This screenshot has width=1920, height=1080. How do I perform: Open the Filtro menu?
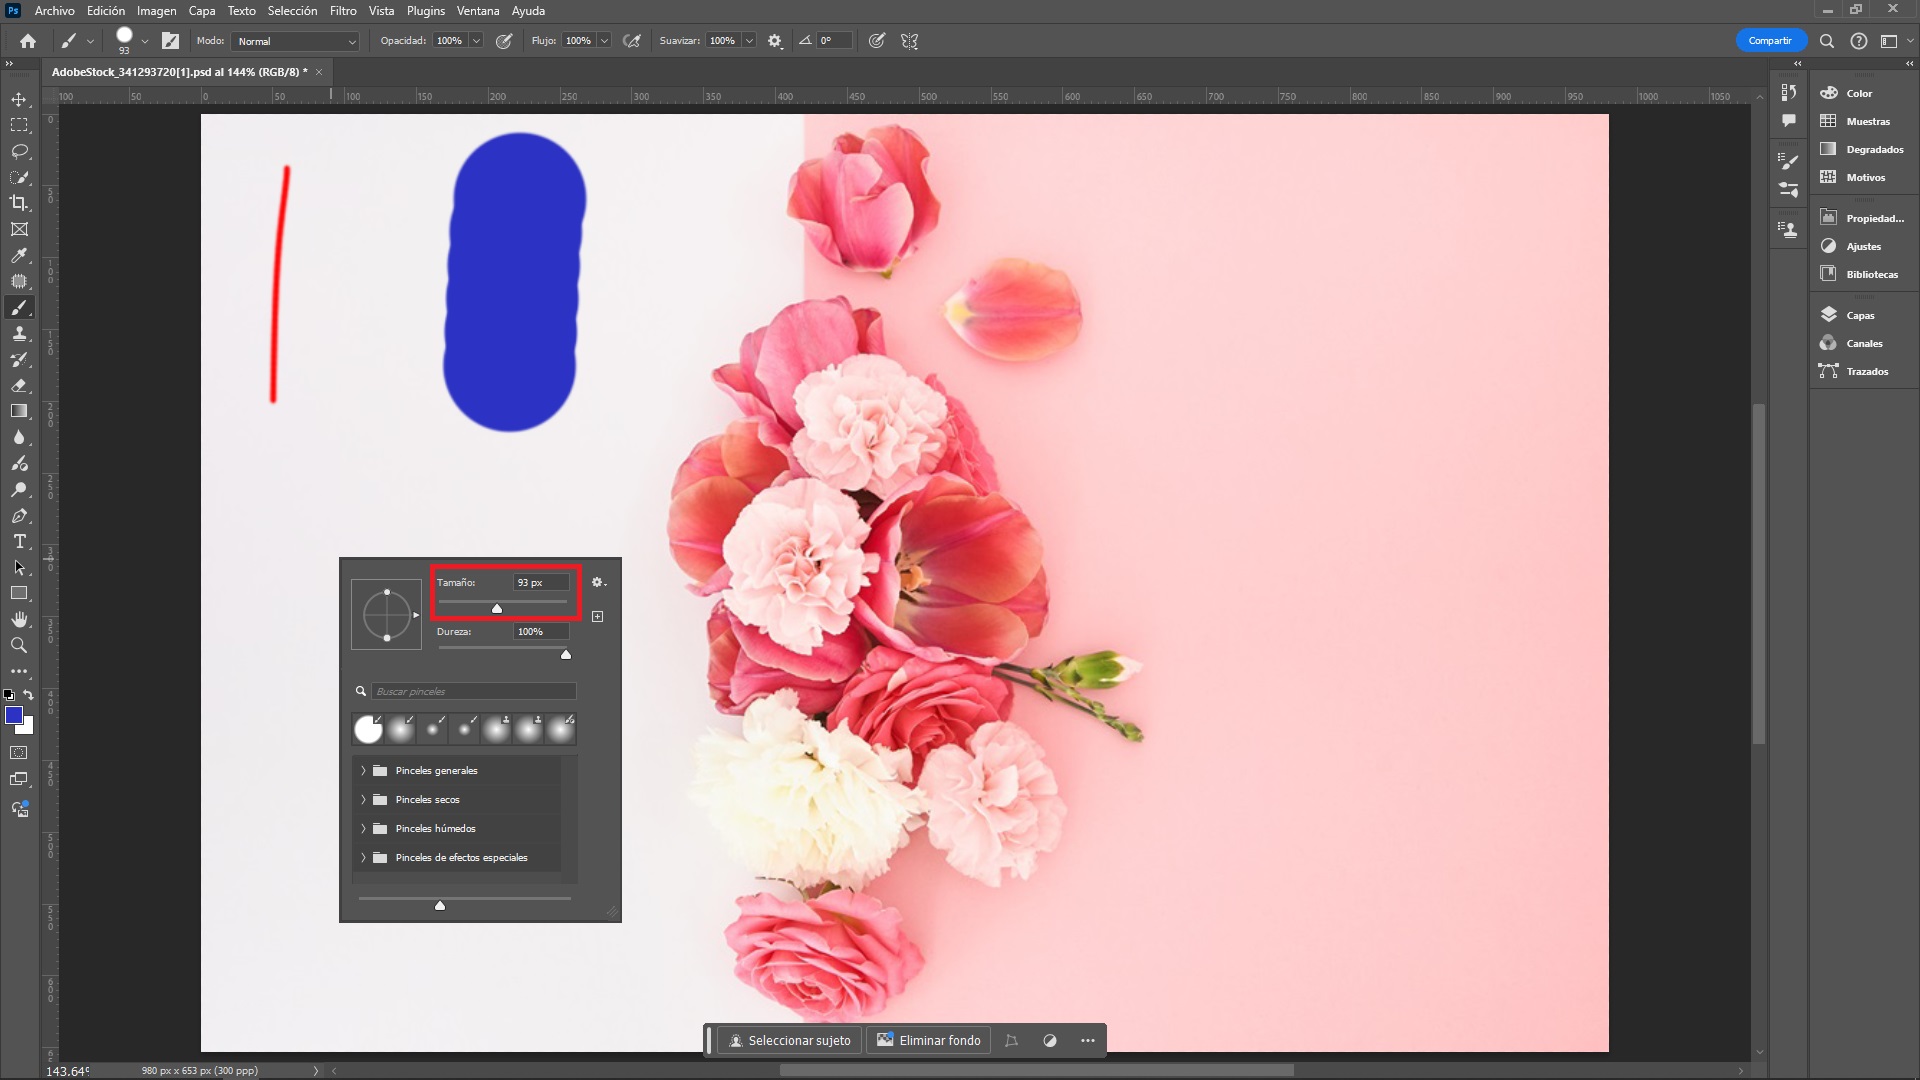pyautogui.click(x=343, y=11)
